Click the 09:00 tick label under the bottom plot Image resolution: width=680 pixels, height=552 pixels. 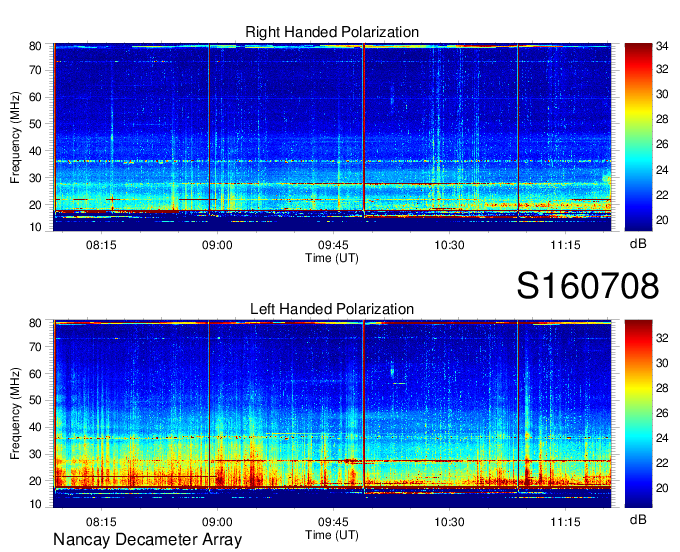[x=217, y=522]
